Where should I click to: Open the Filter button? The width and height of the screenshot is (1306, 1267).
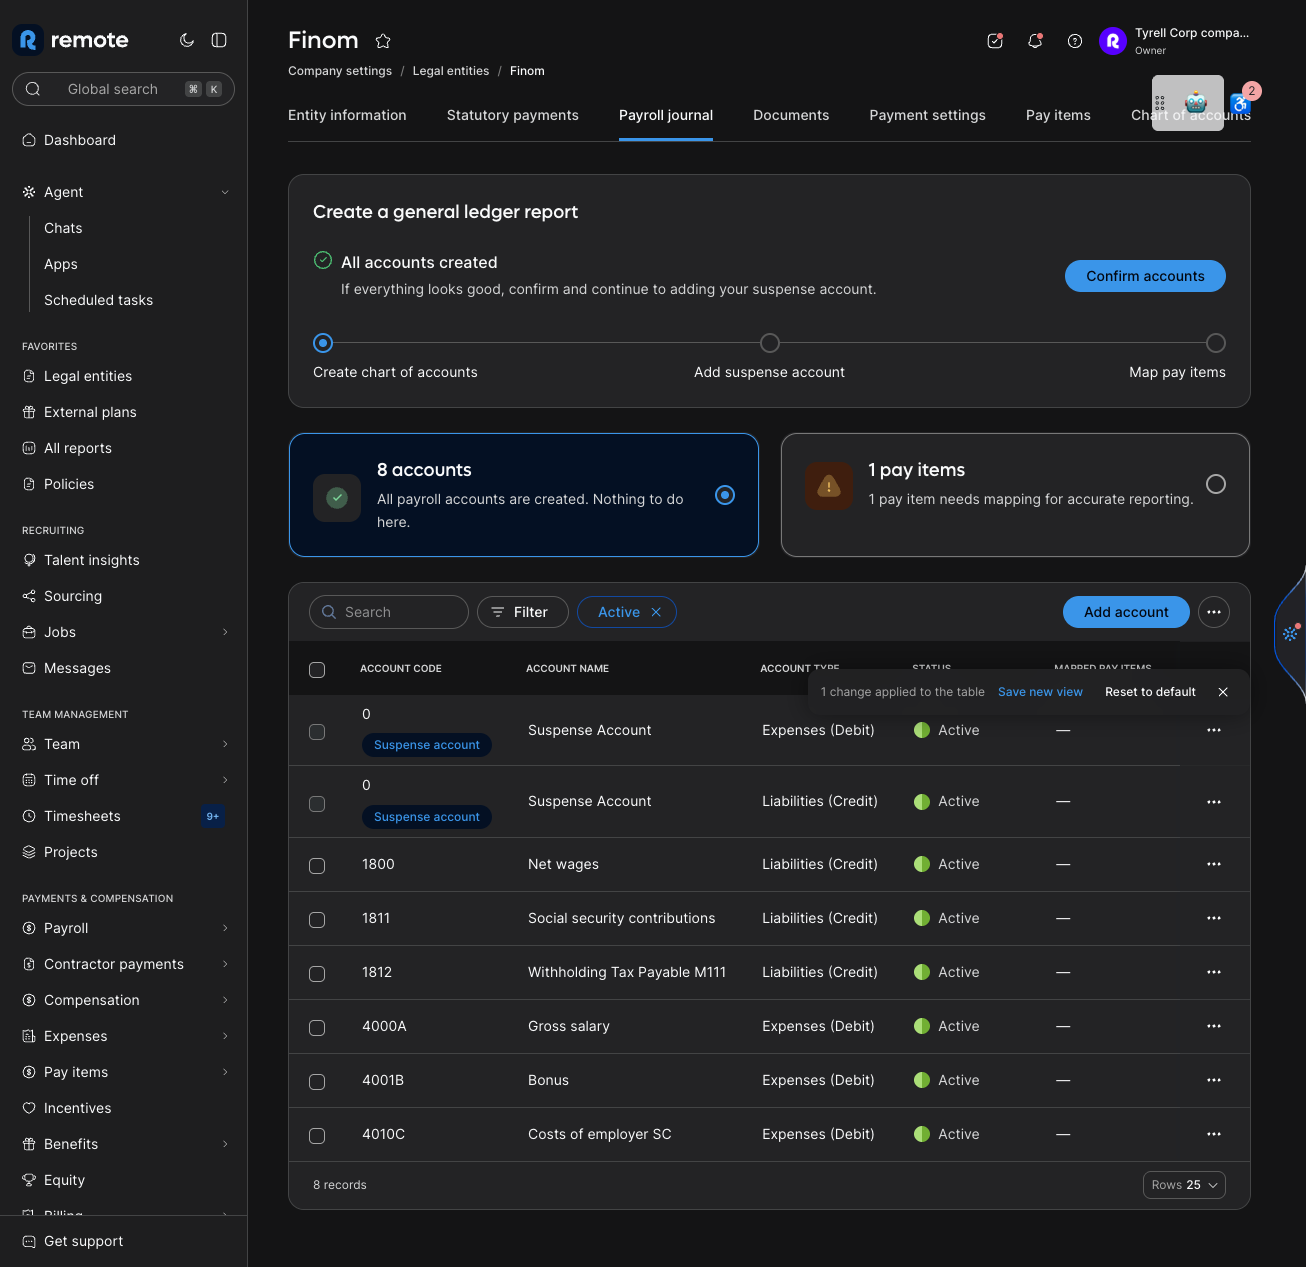(523, 612)
